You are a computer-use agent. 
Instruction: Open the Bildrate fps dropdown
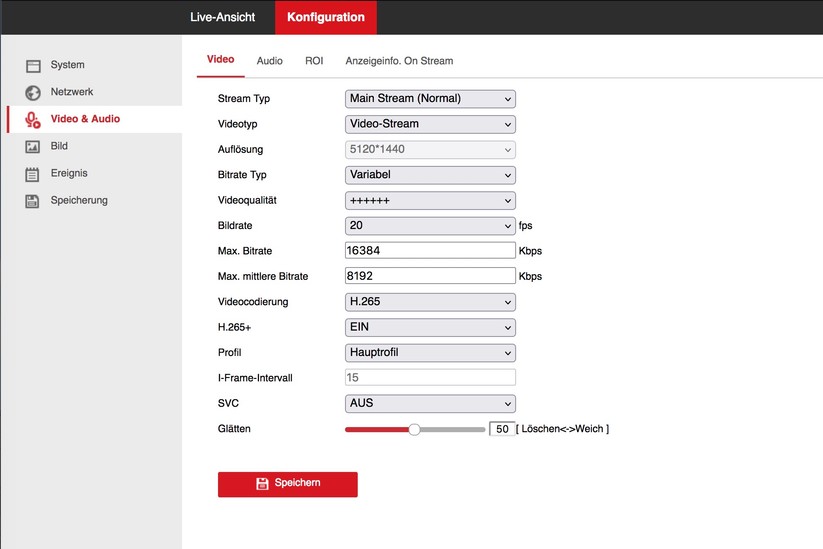click(x=430, y=226)
